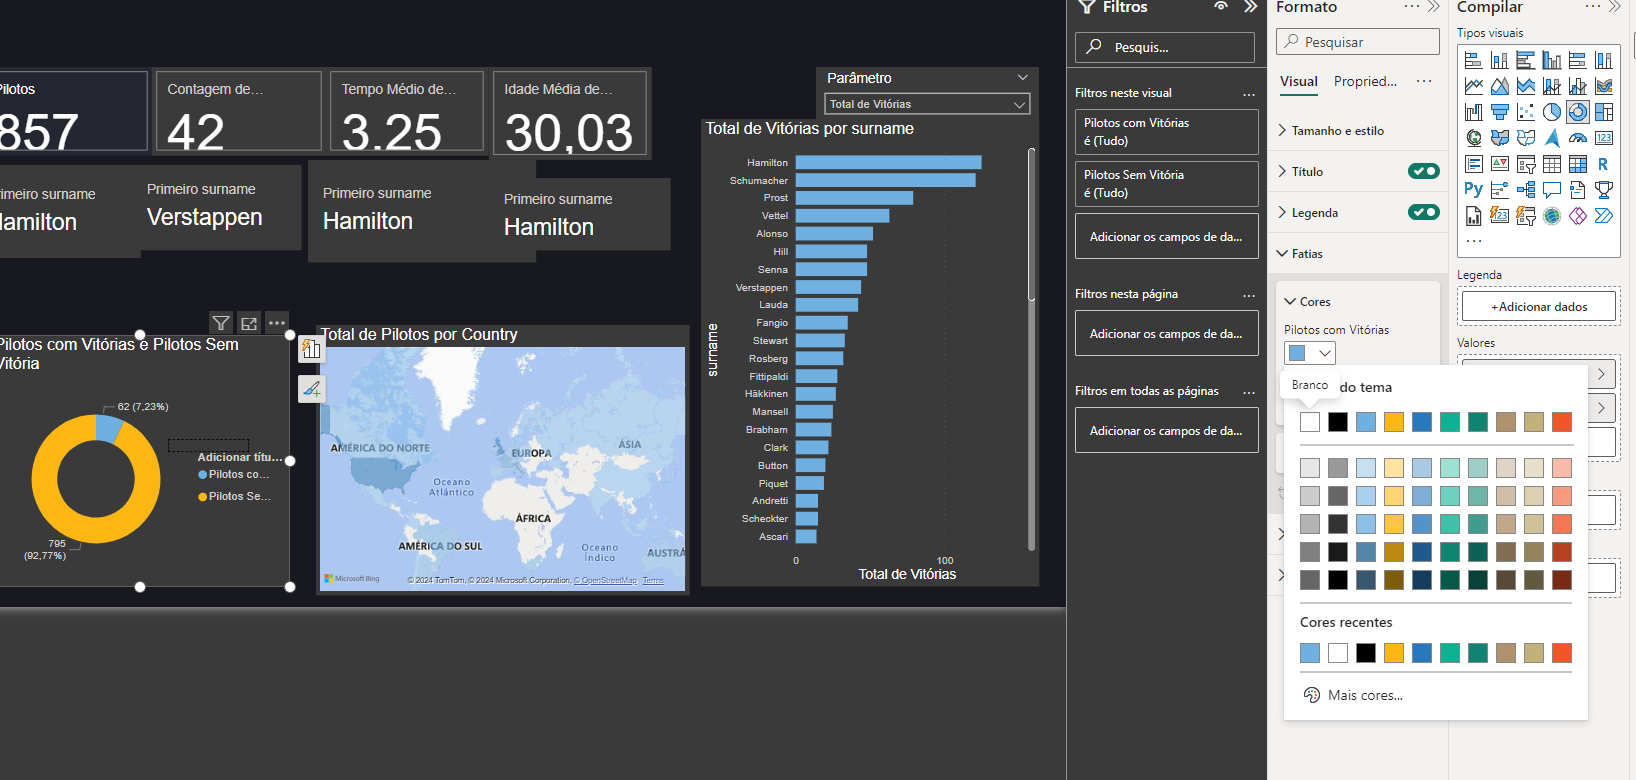Select the Q&A speech bubble visual
Image resolution: width=1636 pixels, height=780 pixels.
1552,190
